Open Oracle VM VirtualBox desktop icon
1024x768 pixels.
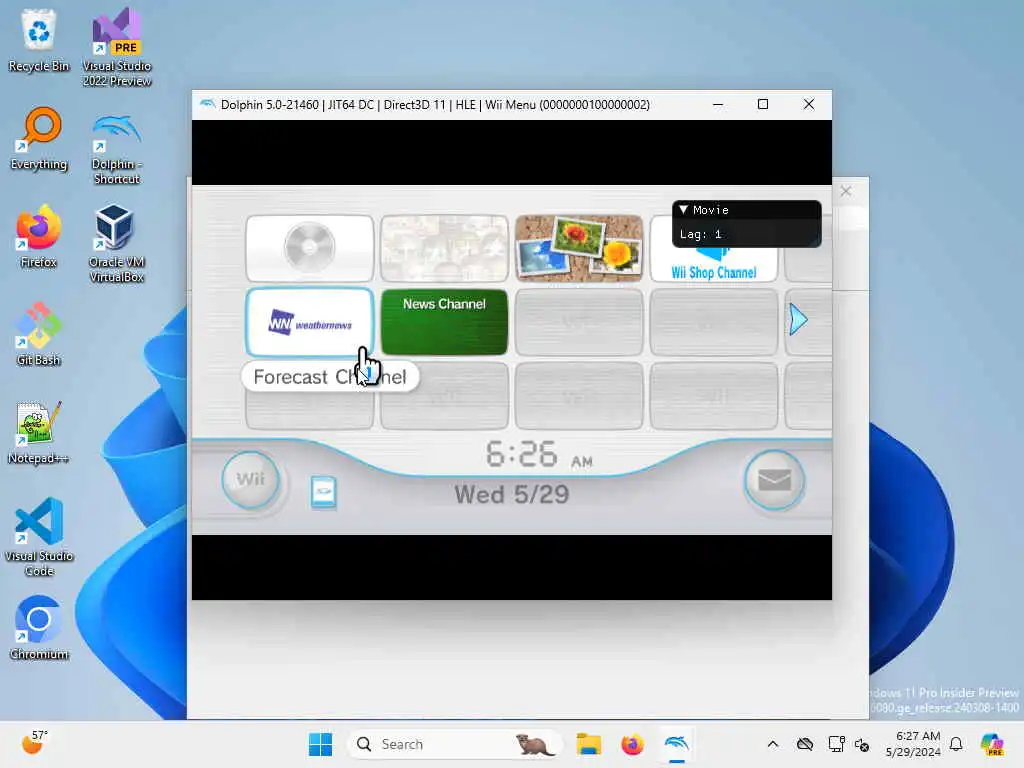[117, 243]
